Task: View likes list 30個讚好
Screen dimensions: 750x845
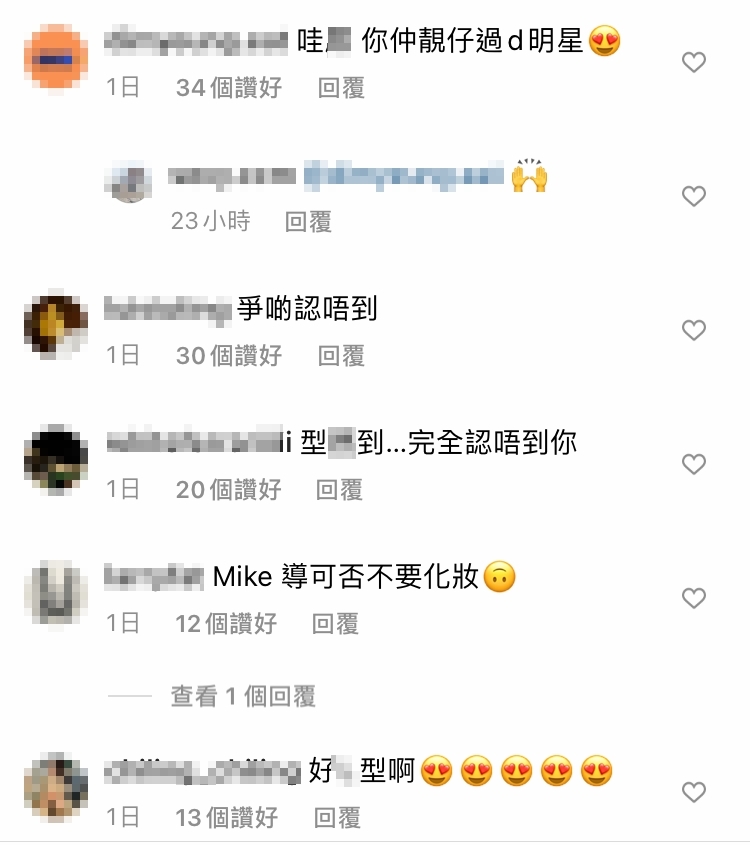Action: [x=228, y=356]
